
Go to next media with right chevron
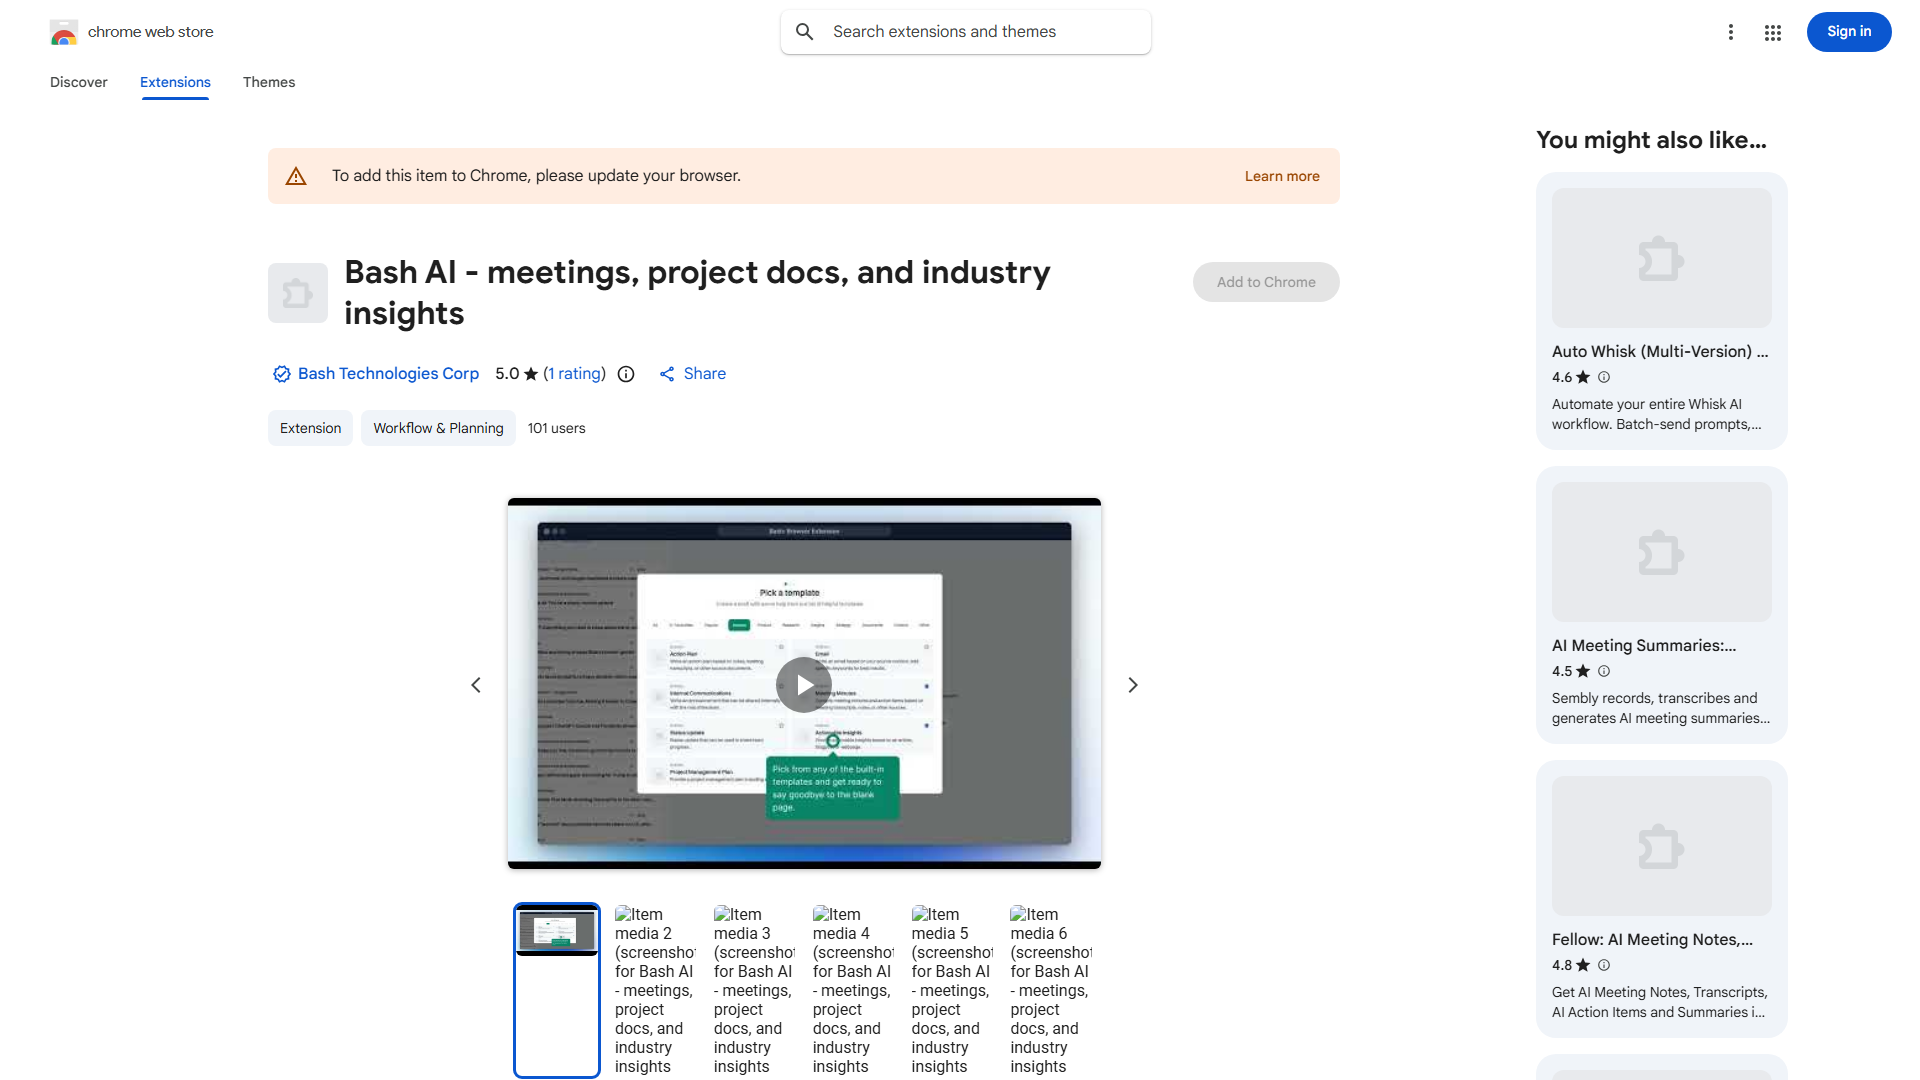pos(1133,685)
